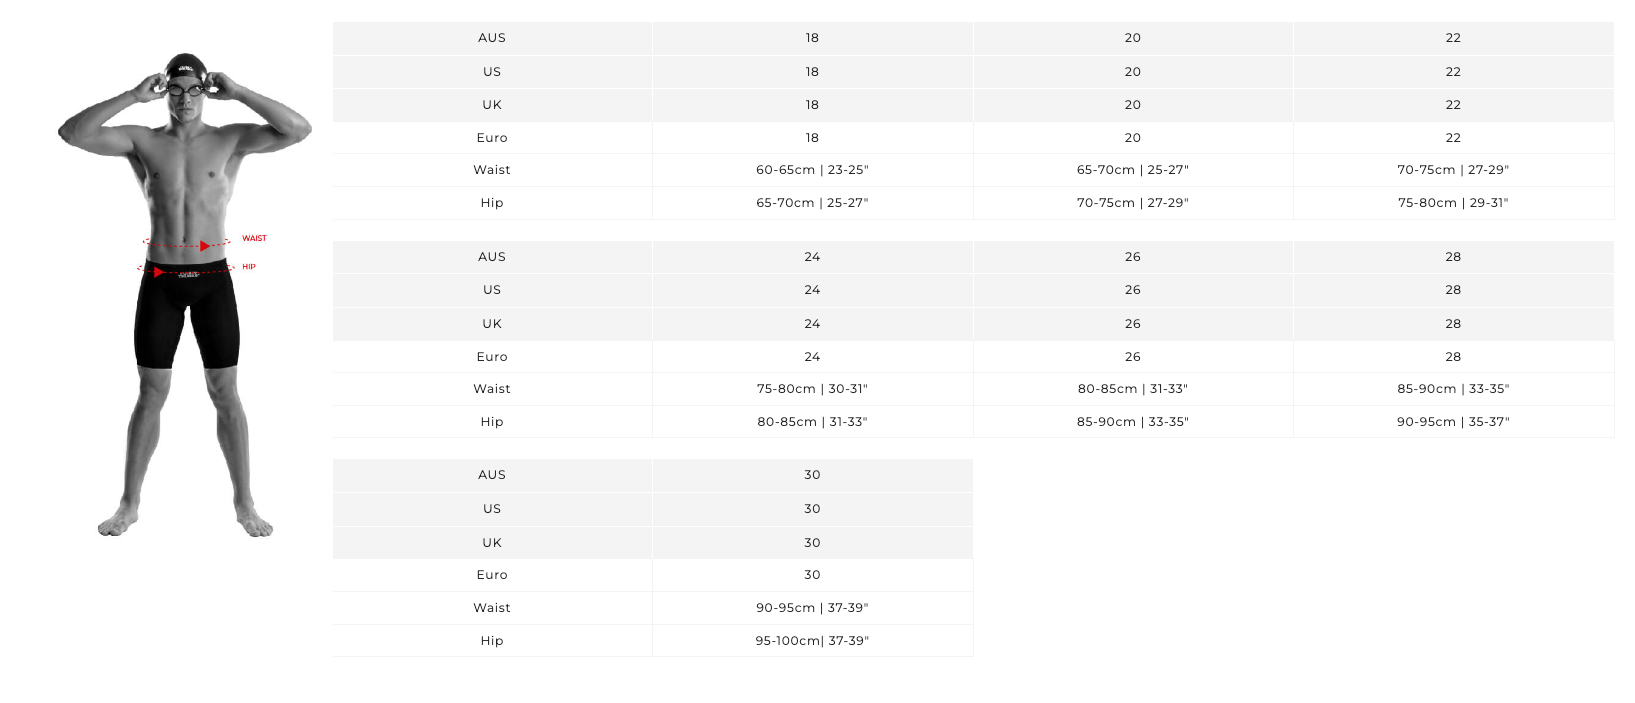Click the Euro label in the third table
Screen dimensions: 1635x703
click(x=492, y=575)
